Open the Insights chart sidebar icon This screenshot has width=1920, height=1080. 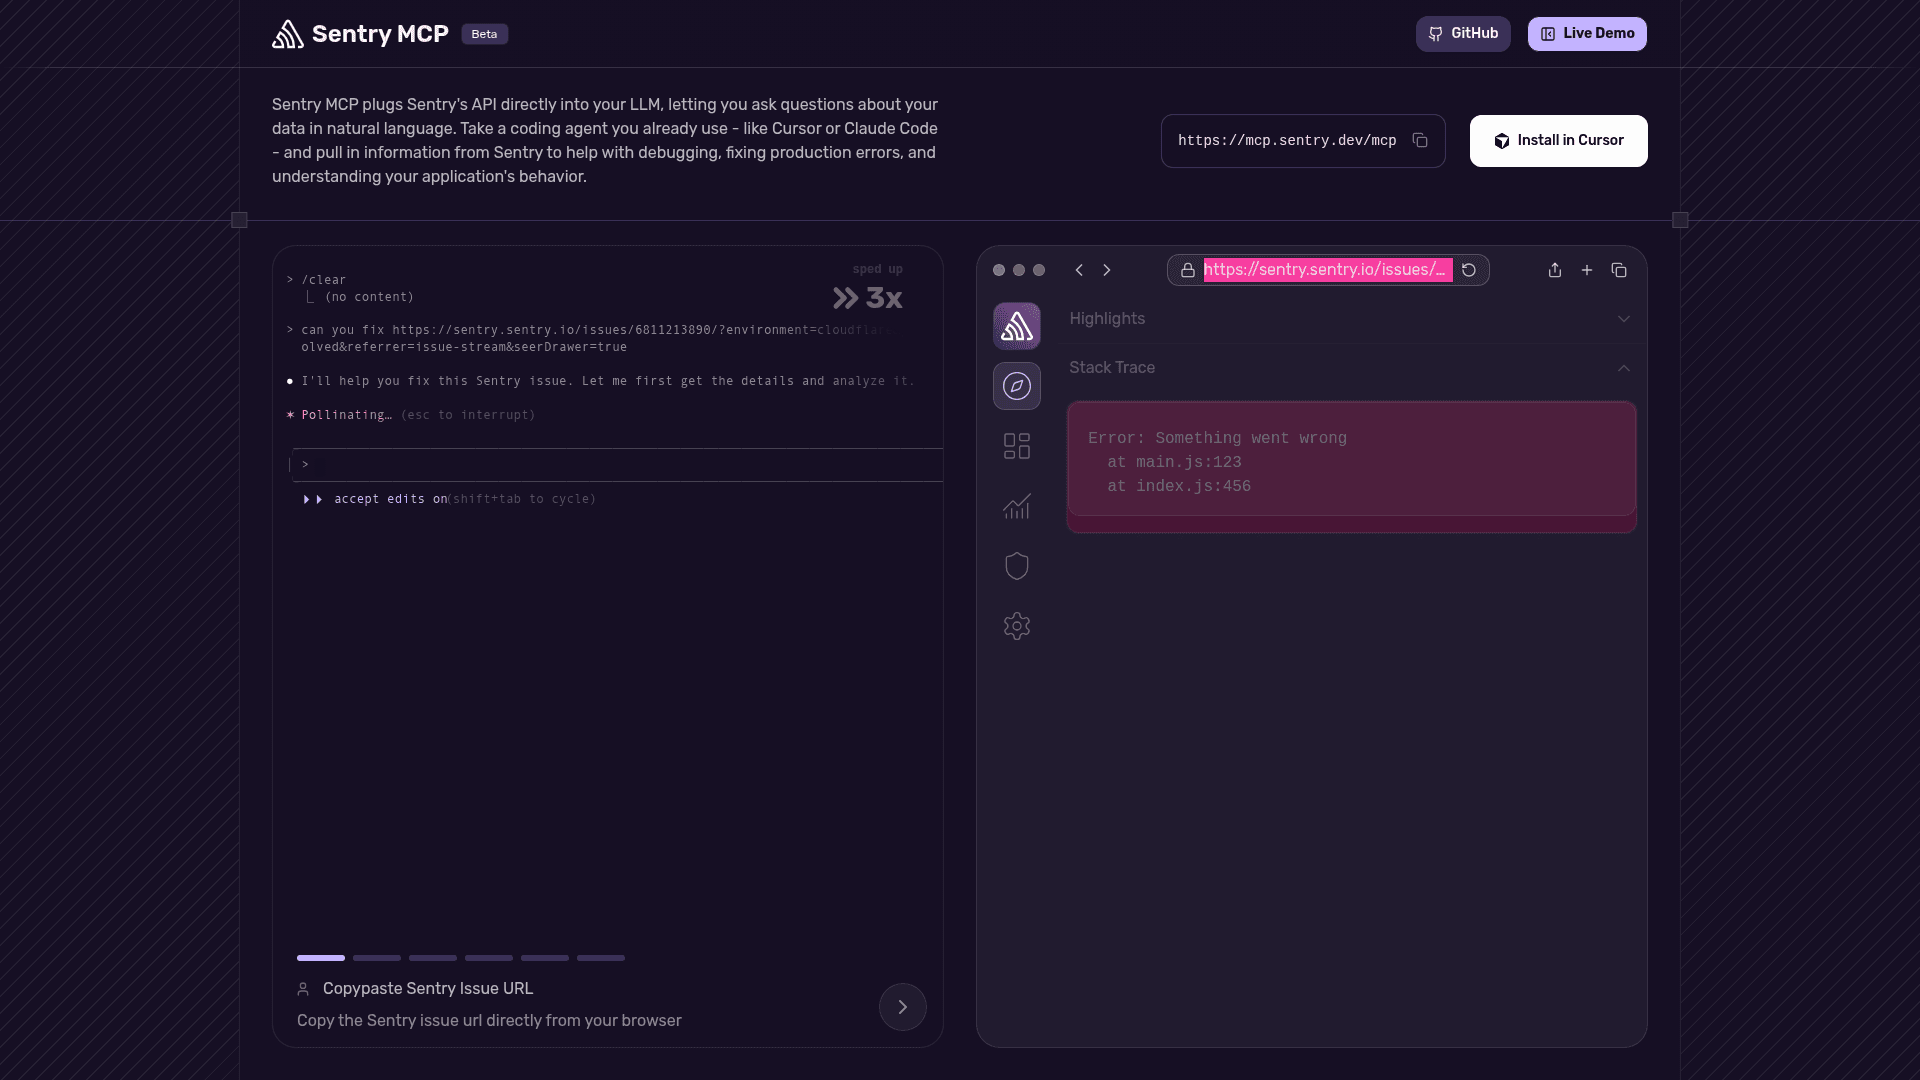(x=1017, y=506)
